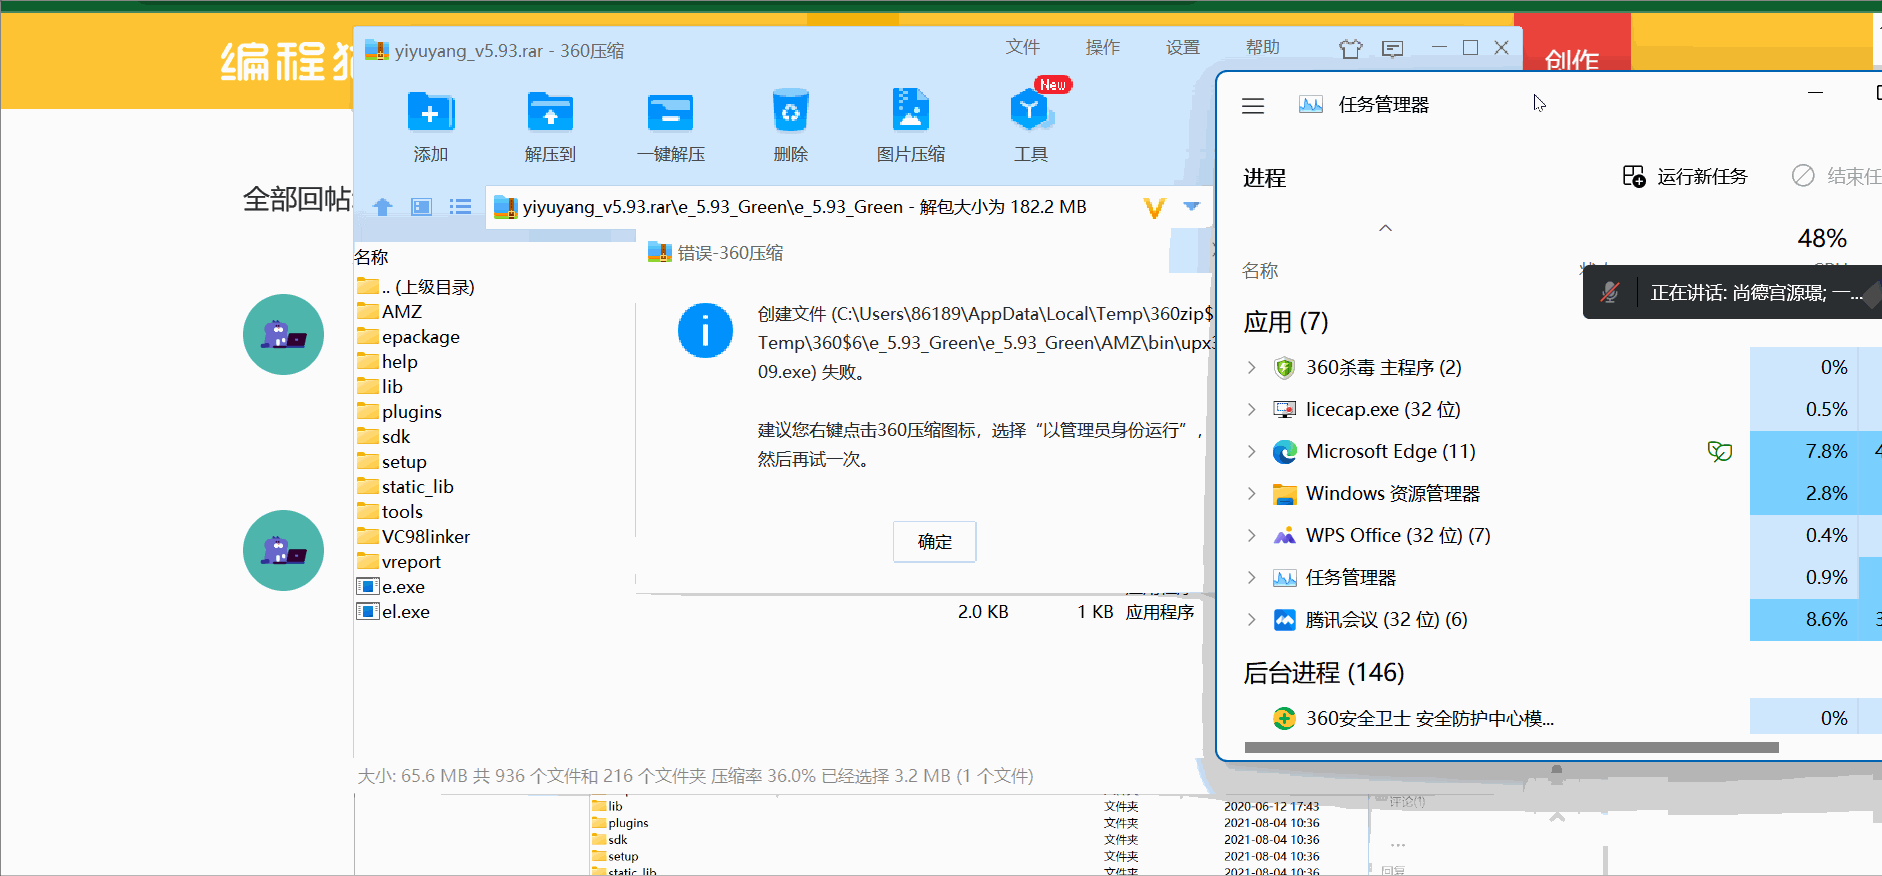This screenshot has height=876, width=1882.
Task: Open the 设置 menu in 360压缩
Action: 1183,47
